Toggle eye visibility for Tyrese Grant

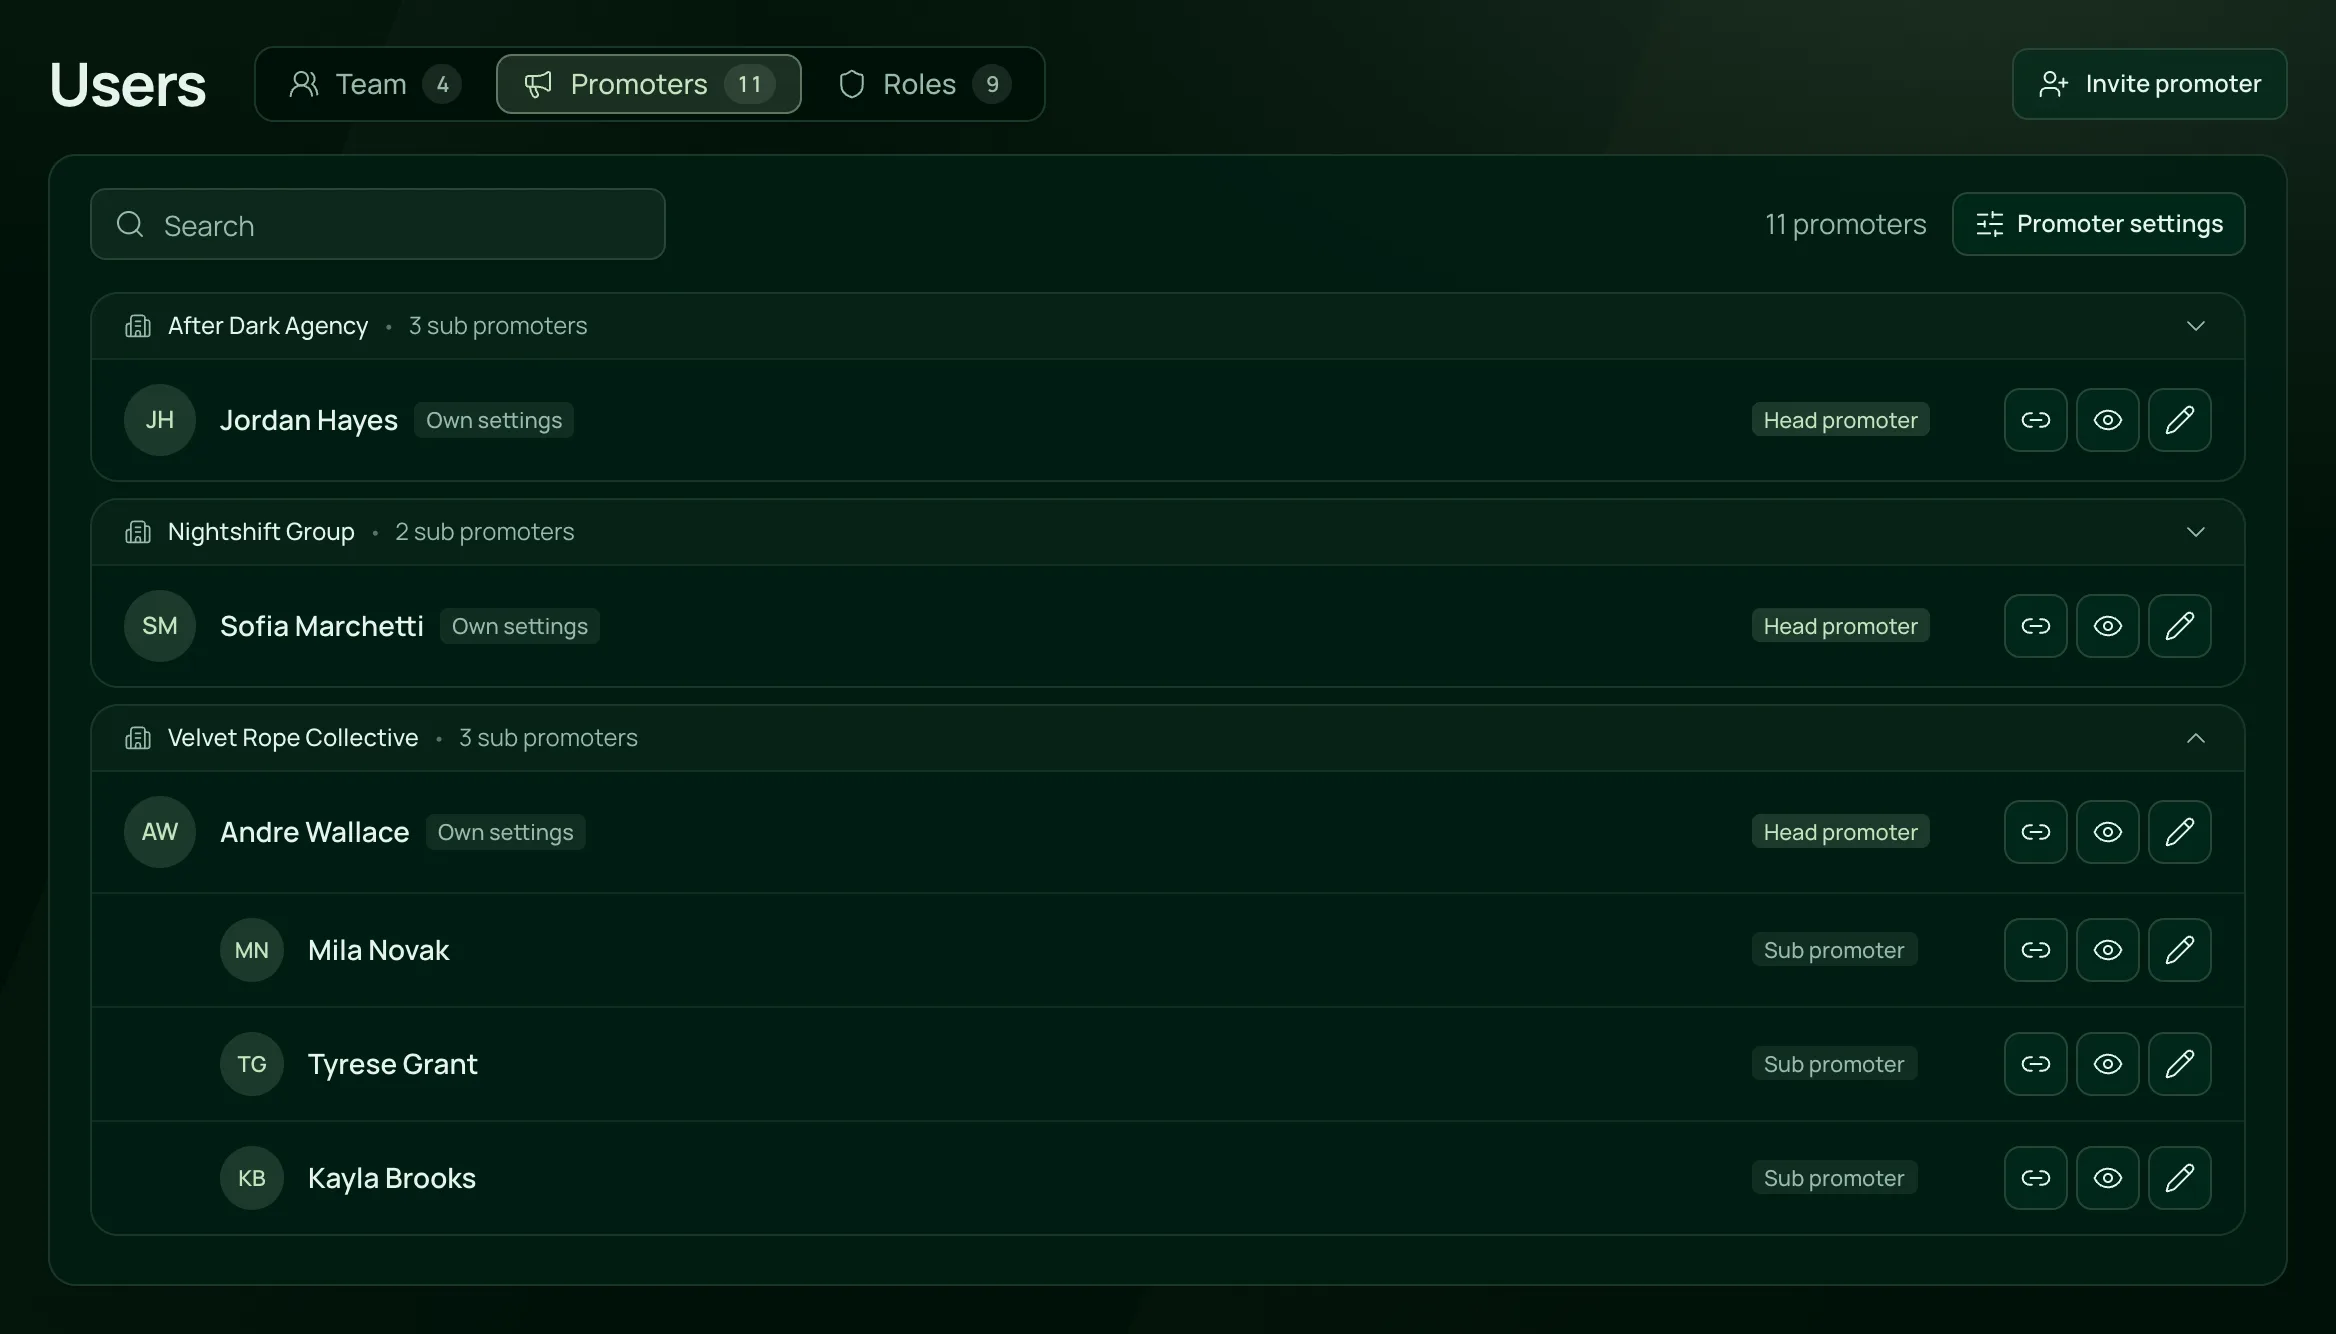point(2107,1064)
